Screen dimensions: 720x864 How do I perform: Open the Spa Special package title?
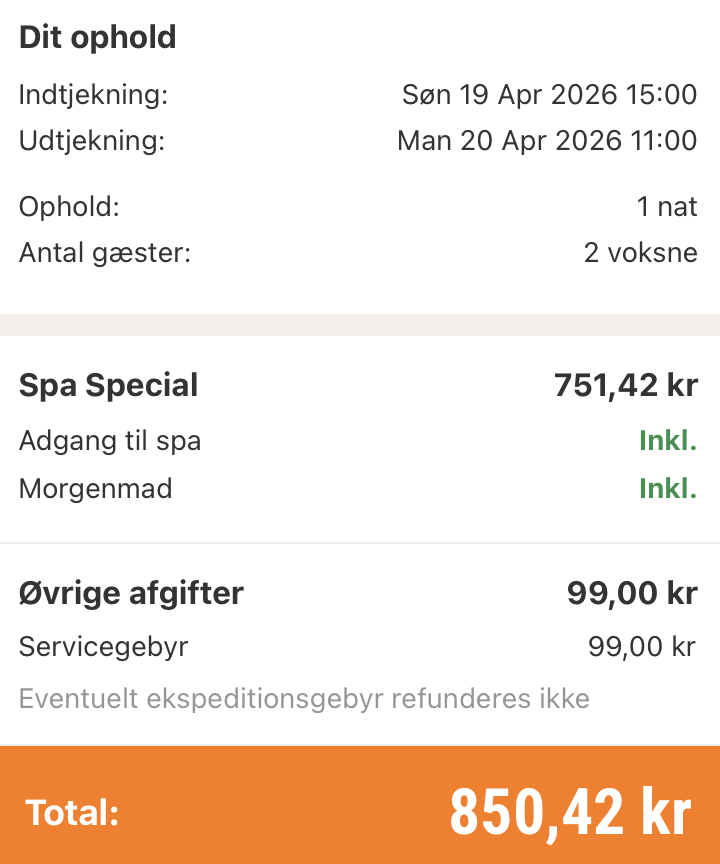point(108,385)
